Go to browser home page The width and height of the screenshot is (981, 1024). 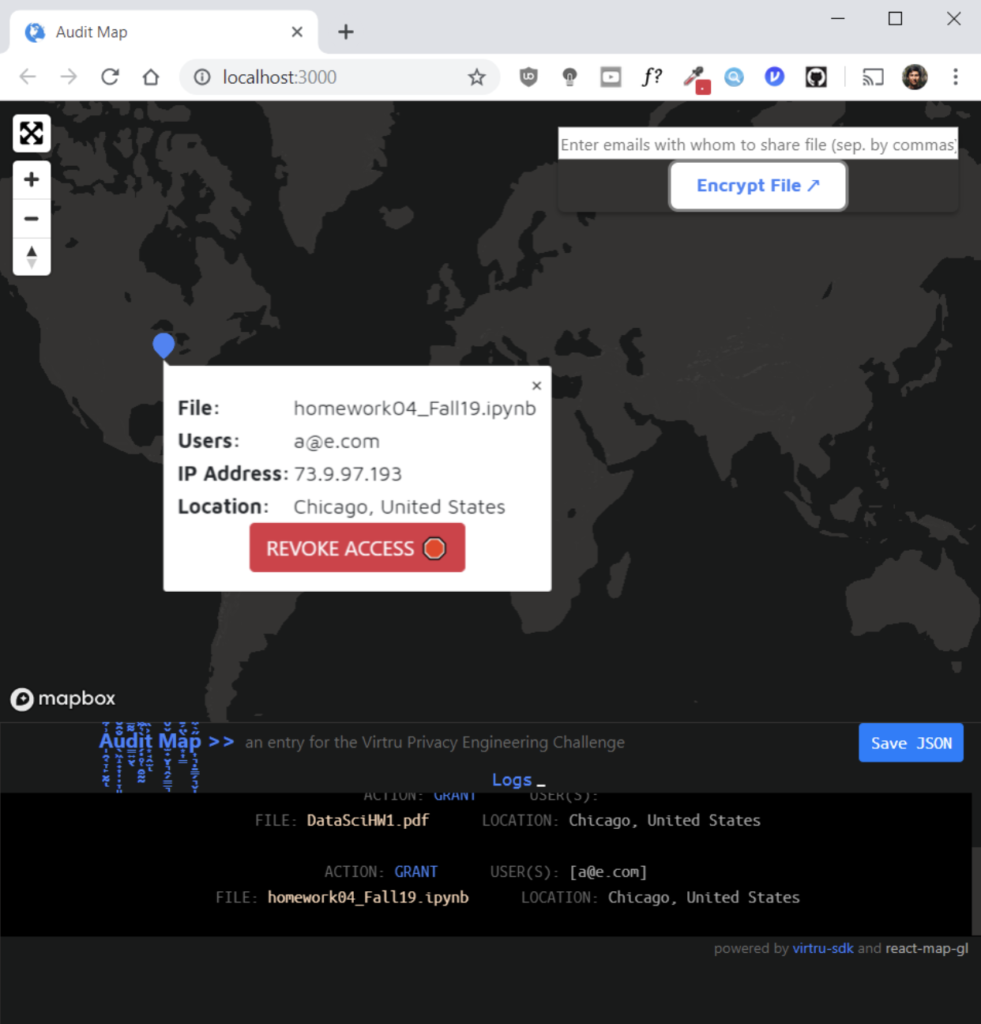click(151, 77)
